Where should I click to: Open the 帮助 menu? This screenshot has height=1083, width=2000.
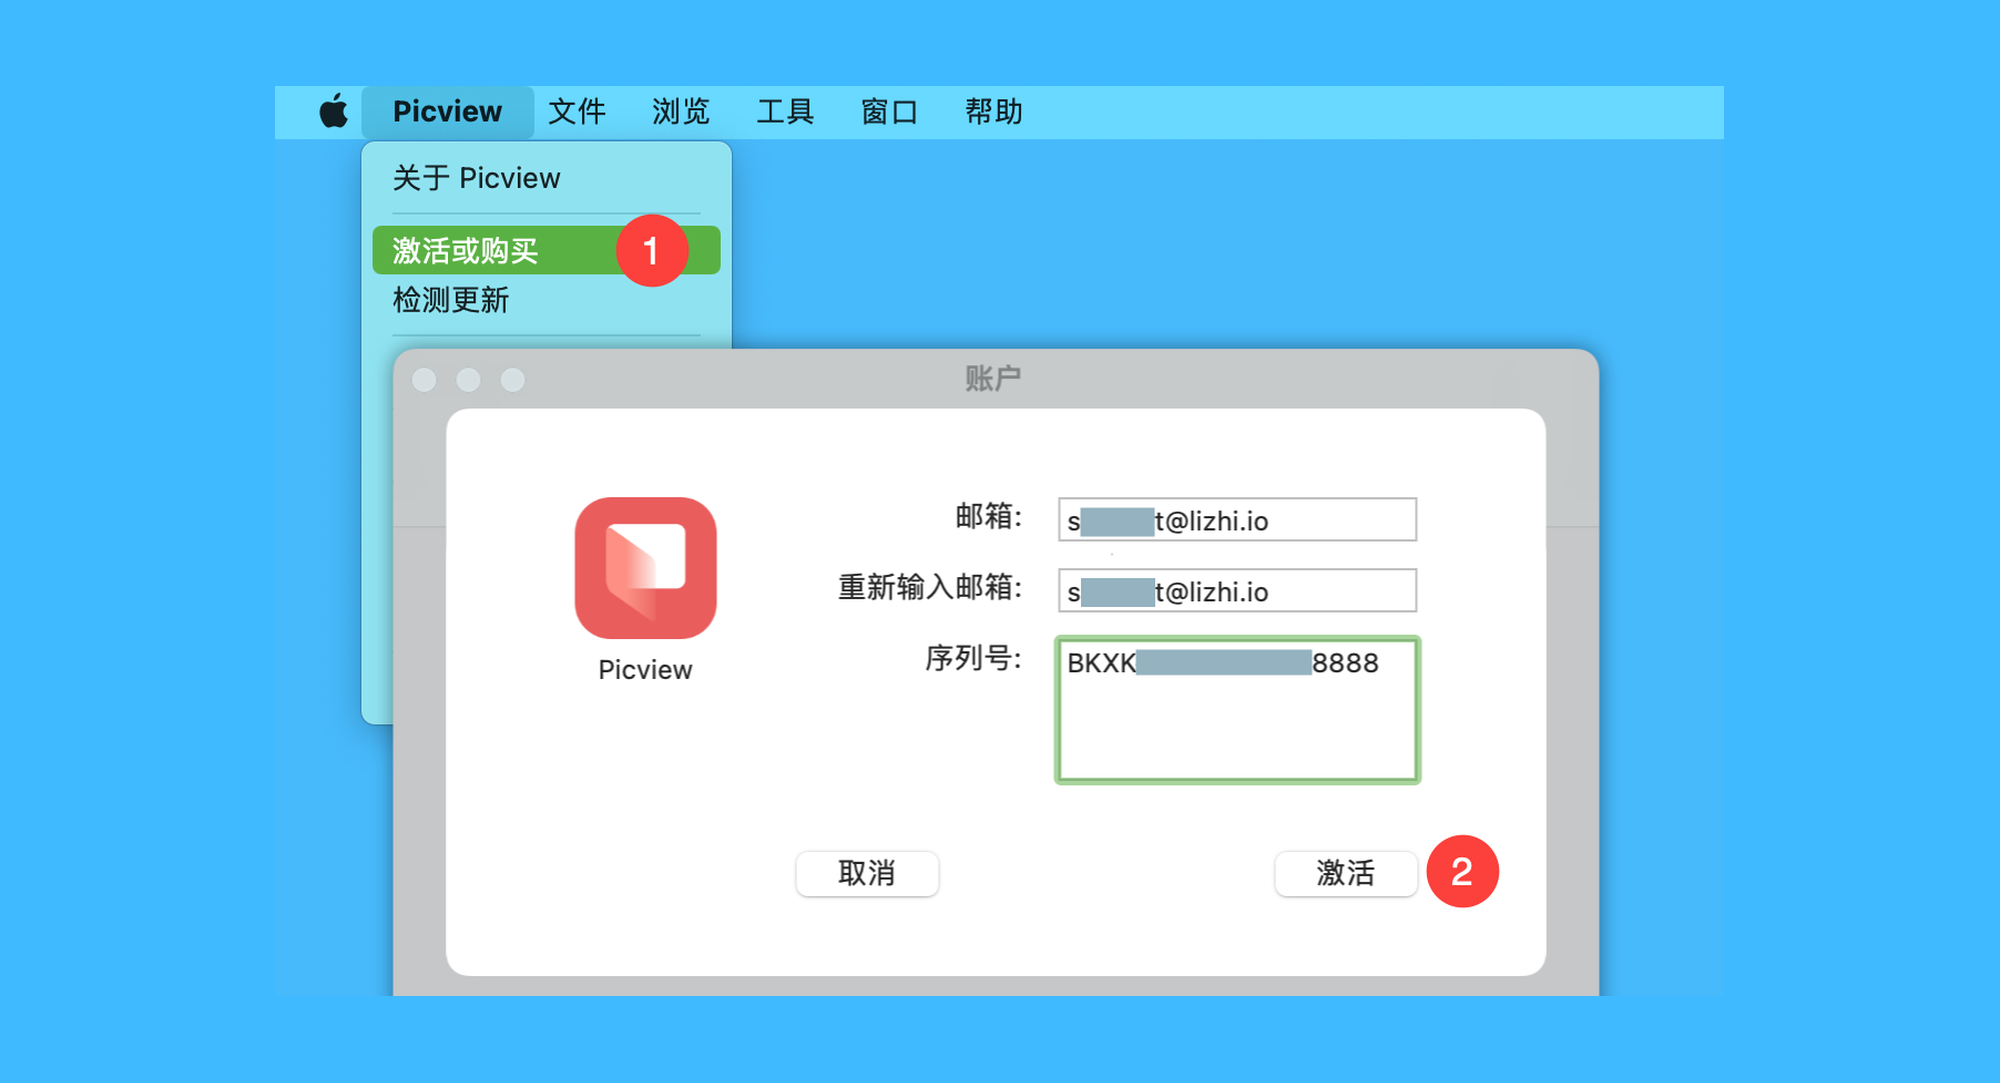pyautogui.click(x=993, y=111)
